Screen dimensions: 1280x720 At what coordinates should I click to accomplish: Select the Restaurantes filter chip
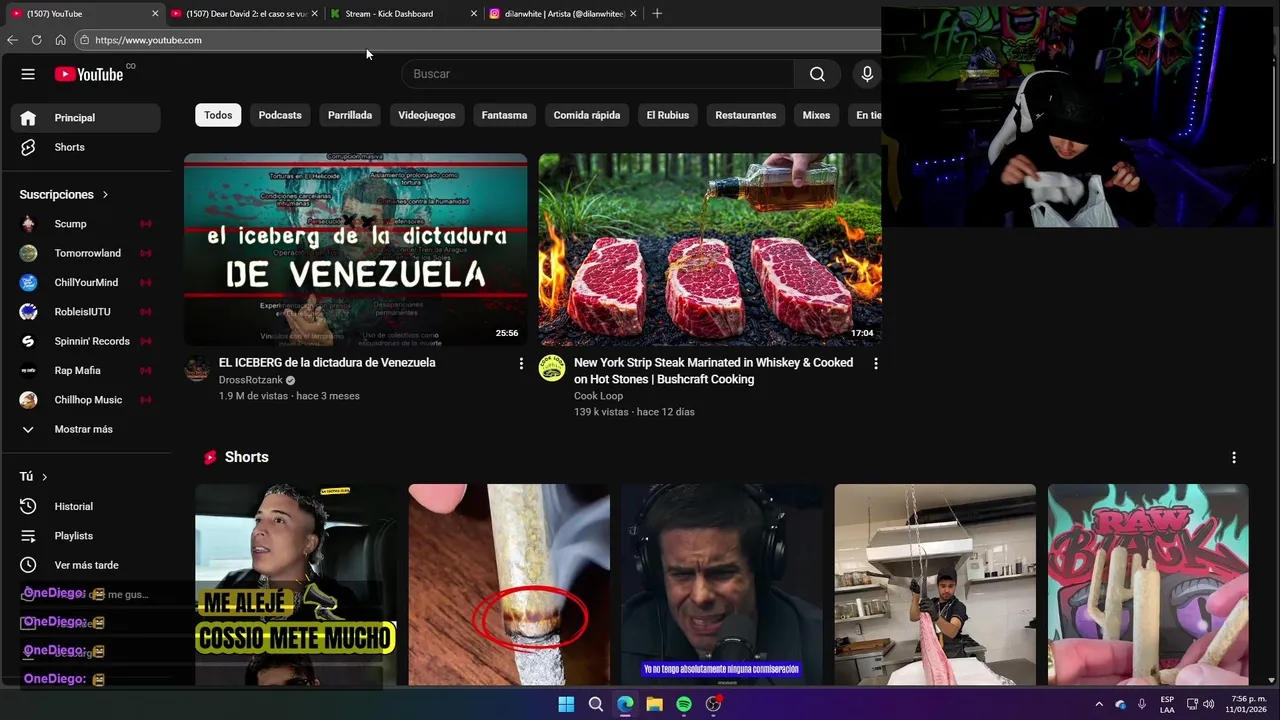pyautogui.click(x=746, y=115)
